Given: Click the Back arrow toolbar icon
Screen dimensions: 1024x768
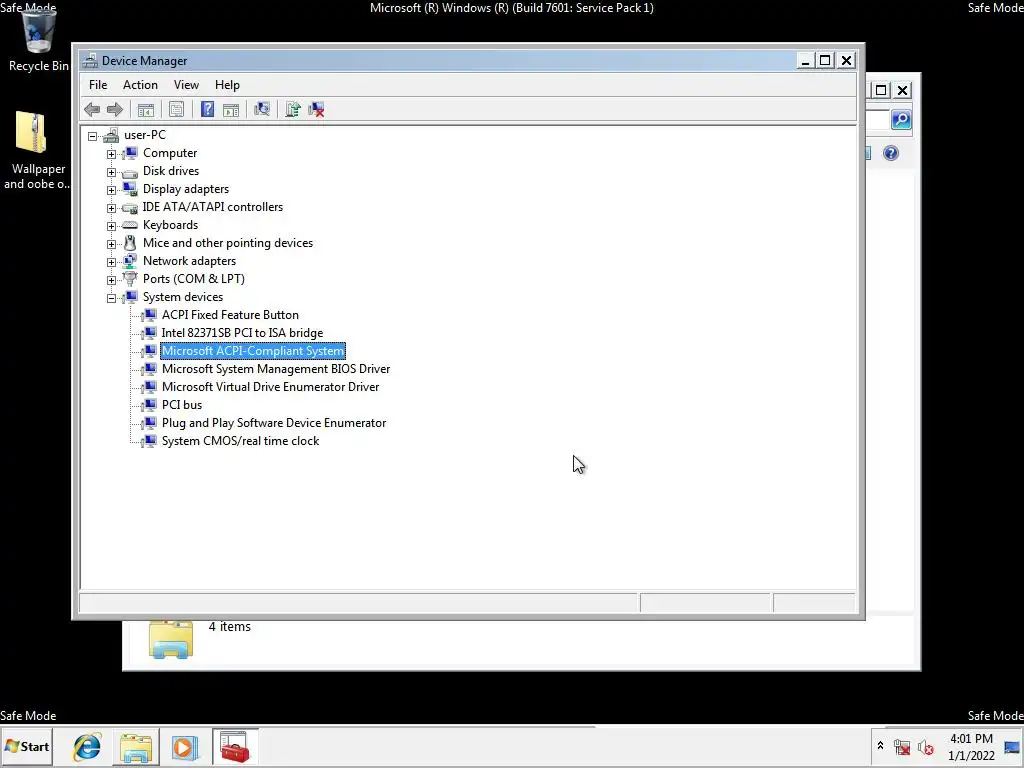Looking at the screenshot, I should pos(92,109).
